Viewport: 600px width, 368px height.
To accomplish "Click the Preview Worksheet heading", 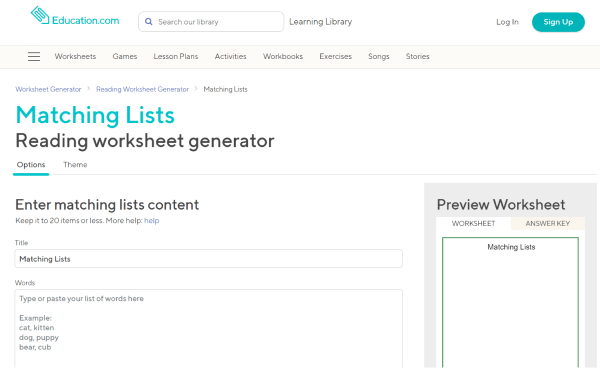I will (501, 205).
